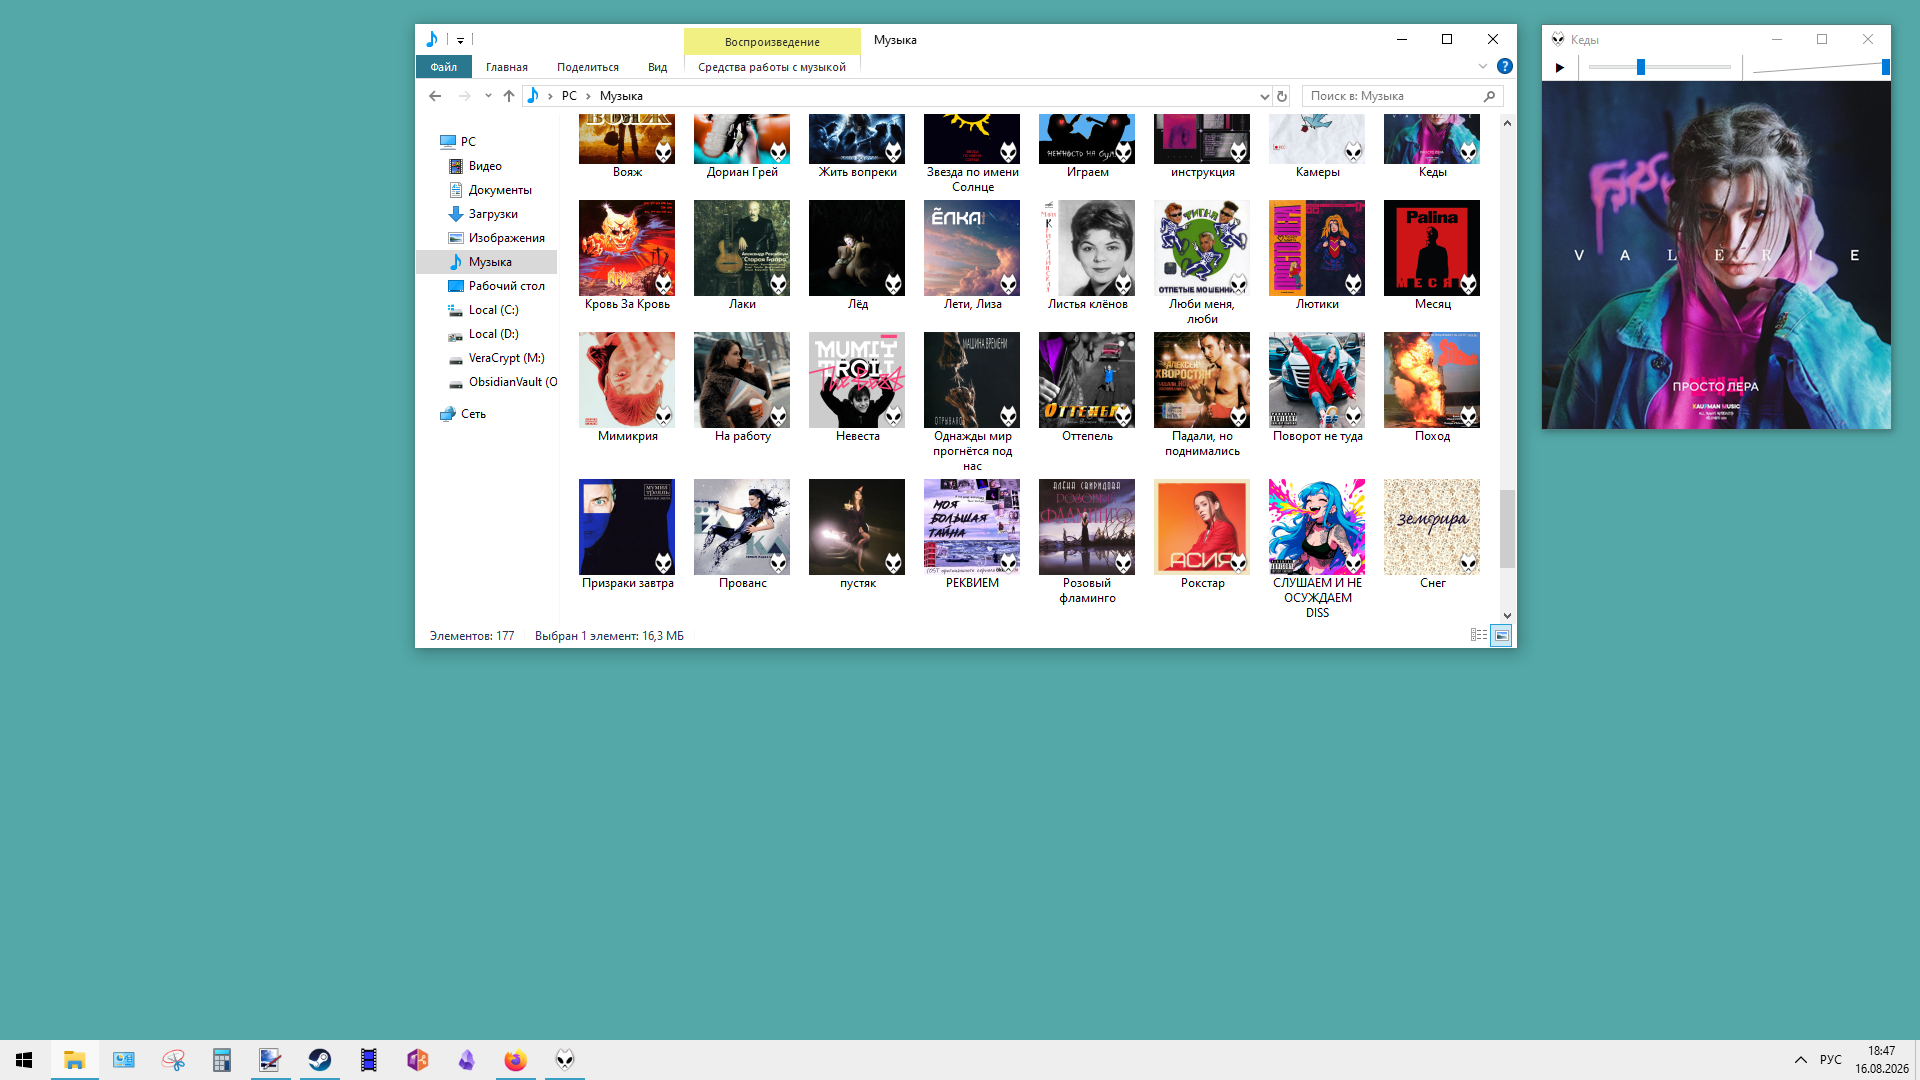The height and width of the screenshot is (1080, 1920).
Task: Open File Explorer from the taskbar
Action: pyautogui.click(x=74, y=1060)
